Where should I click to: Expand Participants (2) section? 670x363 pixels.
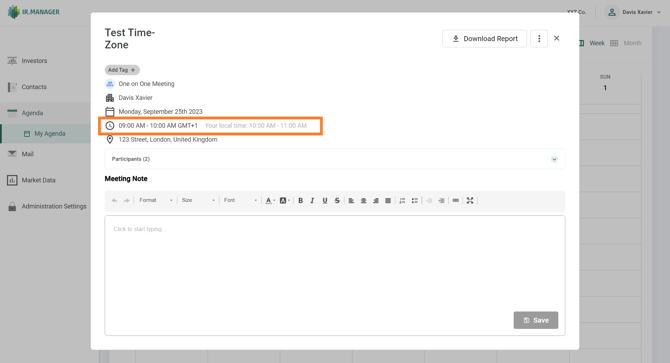pyautogui.click(x=335, y=159)
